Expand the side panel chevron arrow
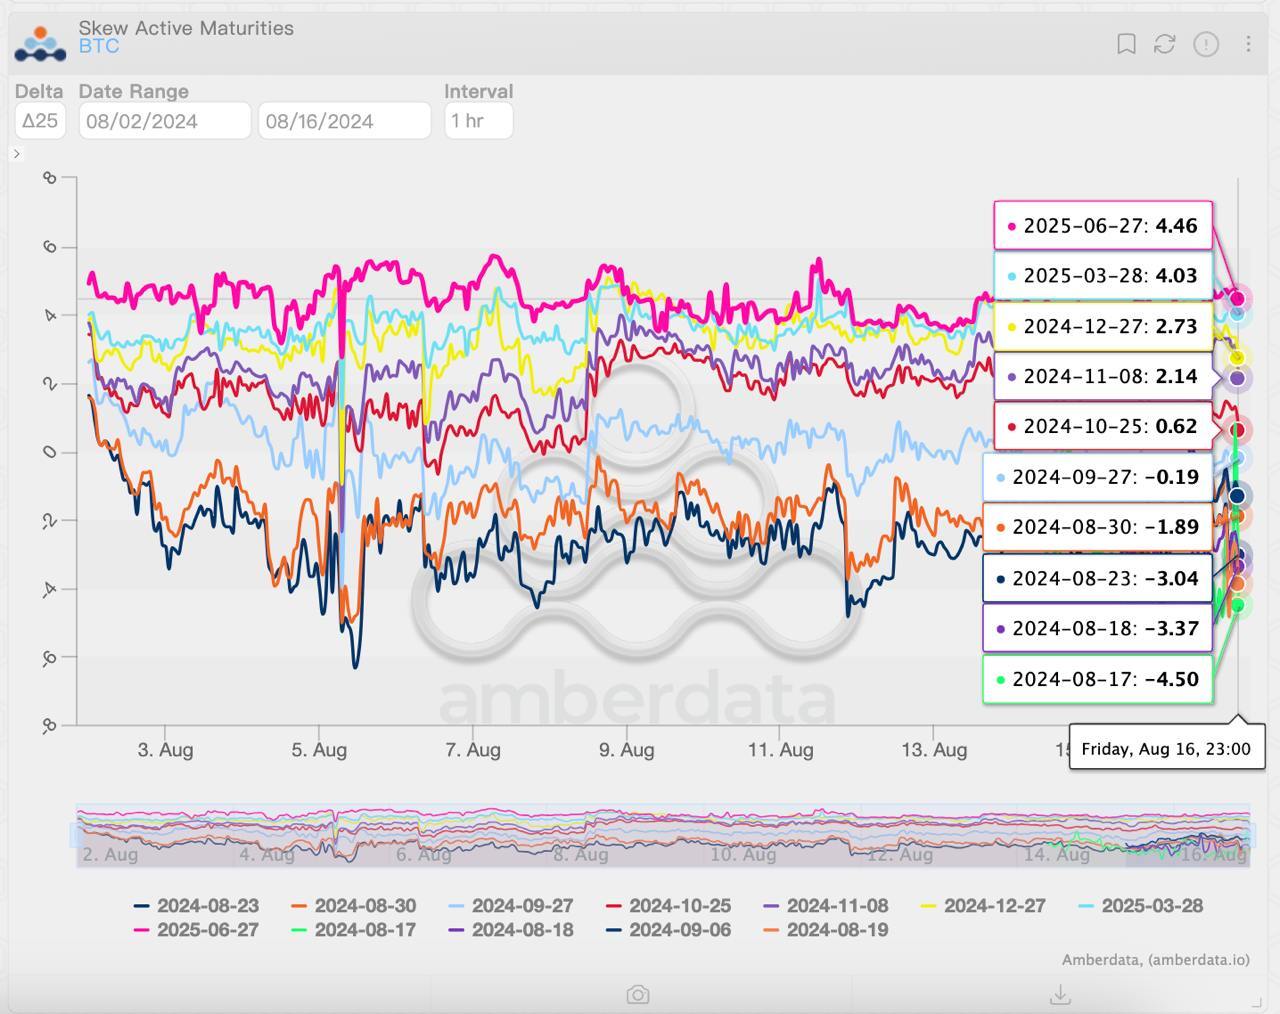The width and height of the screenshot is (1280, 1014). [x=17, y=153]
